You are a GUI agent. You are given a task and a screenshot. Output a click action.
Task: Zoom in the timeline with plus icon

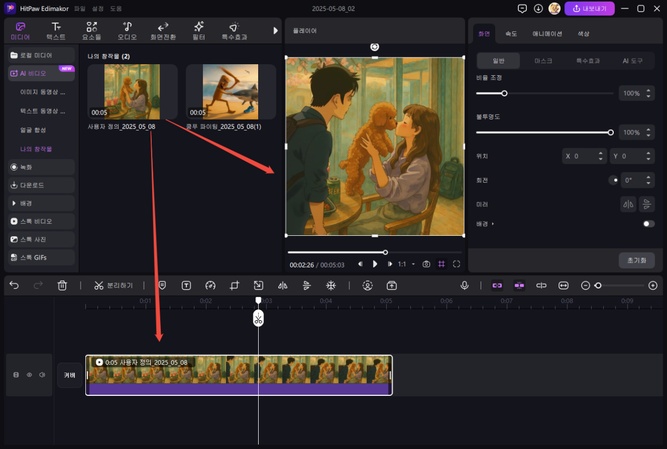coord(653,285)
